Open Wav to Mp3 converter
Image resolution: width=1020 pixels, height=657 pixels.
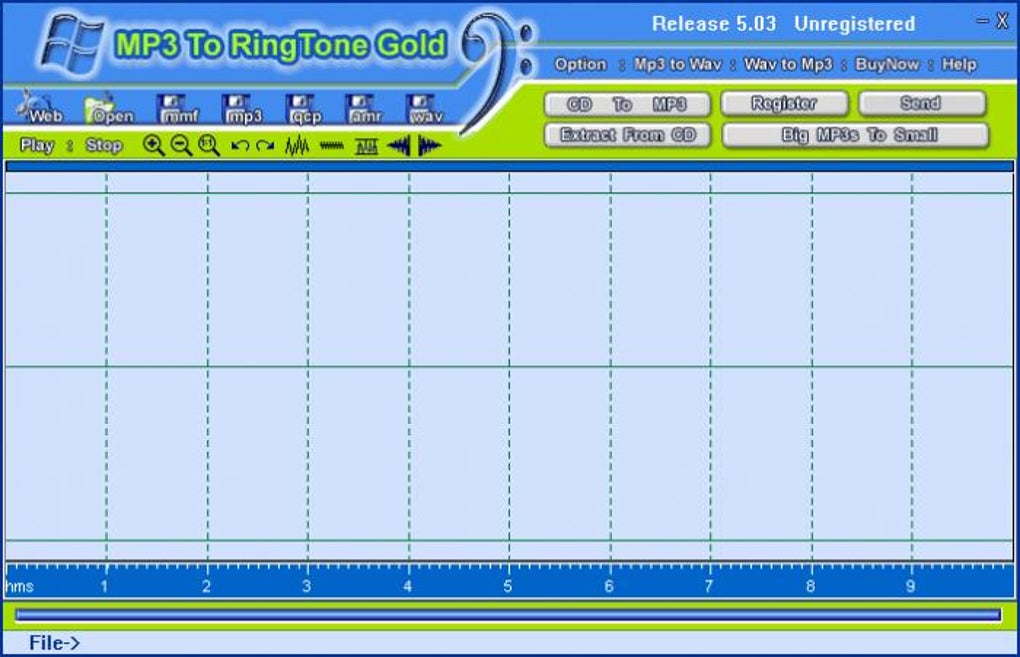[x=788, y=64]
